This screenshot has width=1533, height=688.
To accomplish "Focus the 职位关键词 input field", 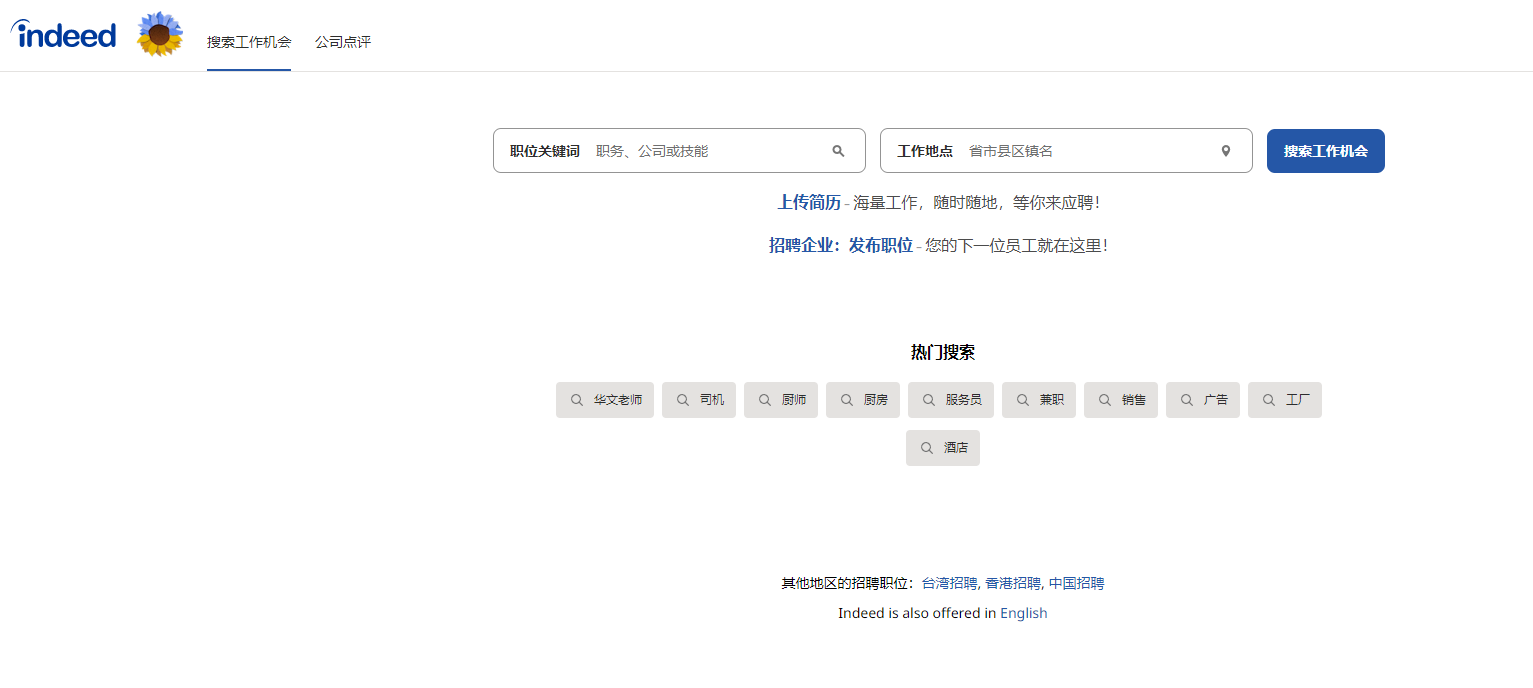I will pyautogui.click(x=705, y=151).
